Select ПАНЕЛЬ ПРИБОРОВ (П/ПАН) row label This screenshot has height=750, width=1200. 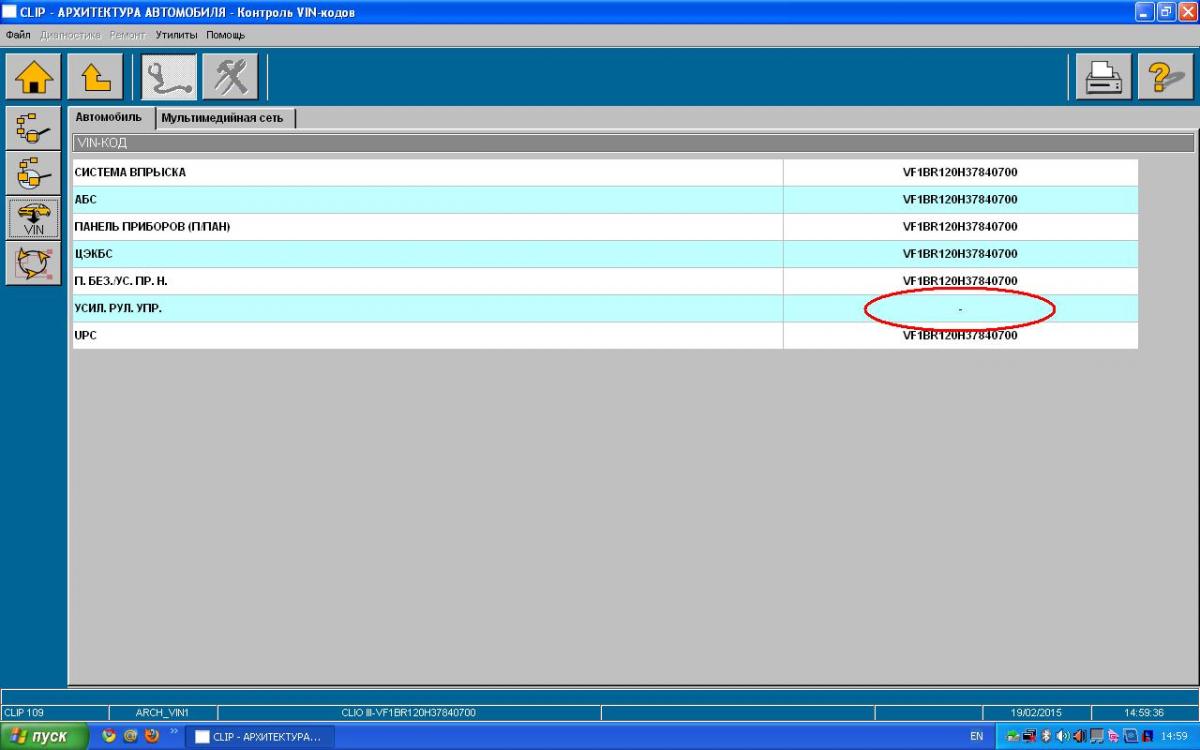[152, 226]
